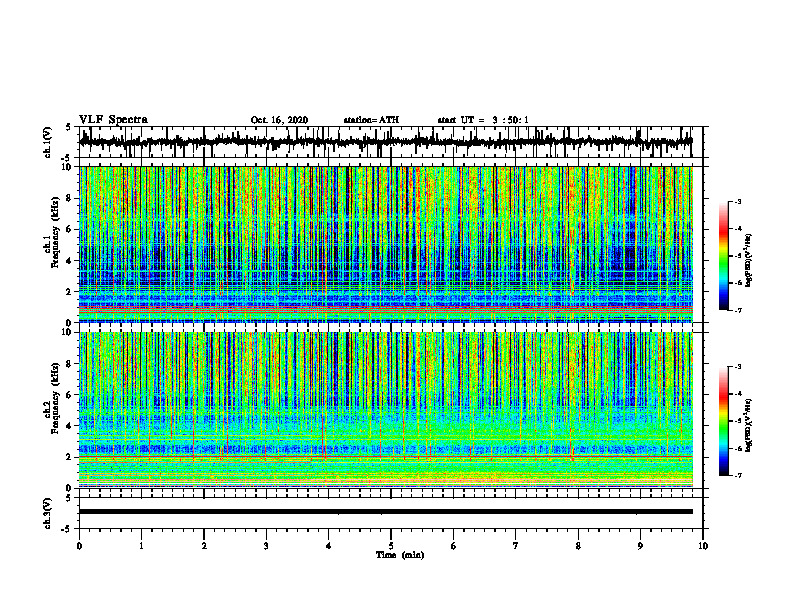Click the "-7" label on ch.1 color bar

(x=738, y=310)
